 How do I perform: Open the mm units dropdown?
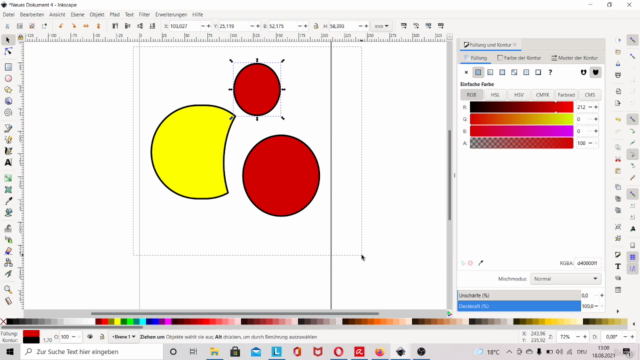[x=382, y=26]
